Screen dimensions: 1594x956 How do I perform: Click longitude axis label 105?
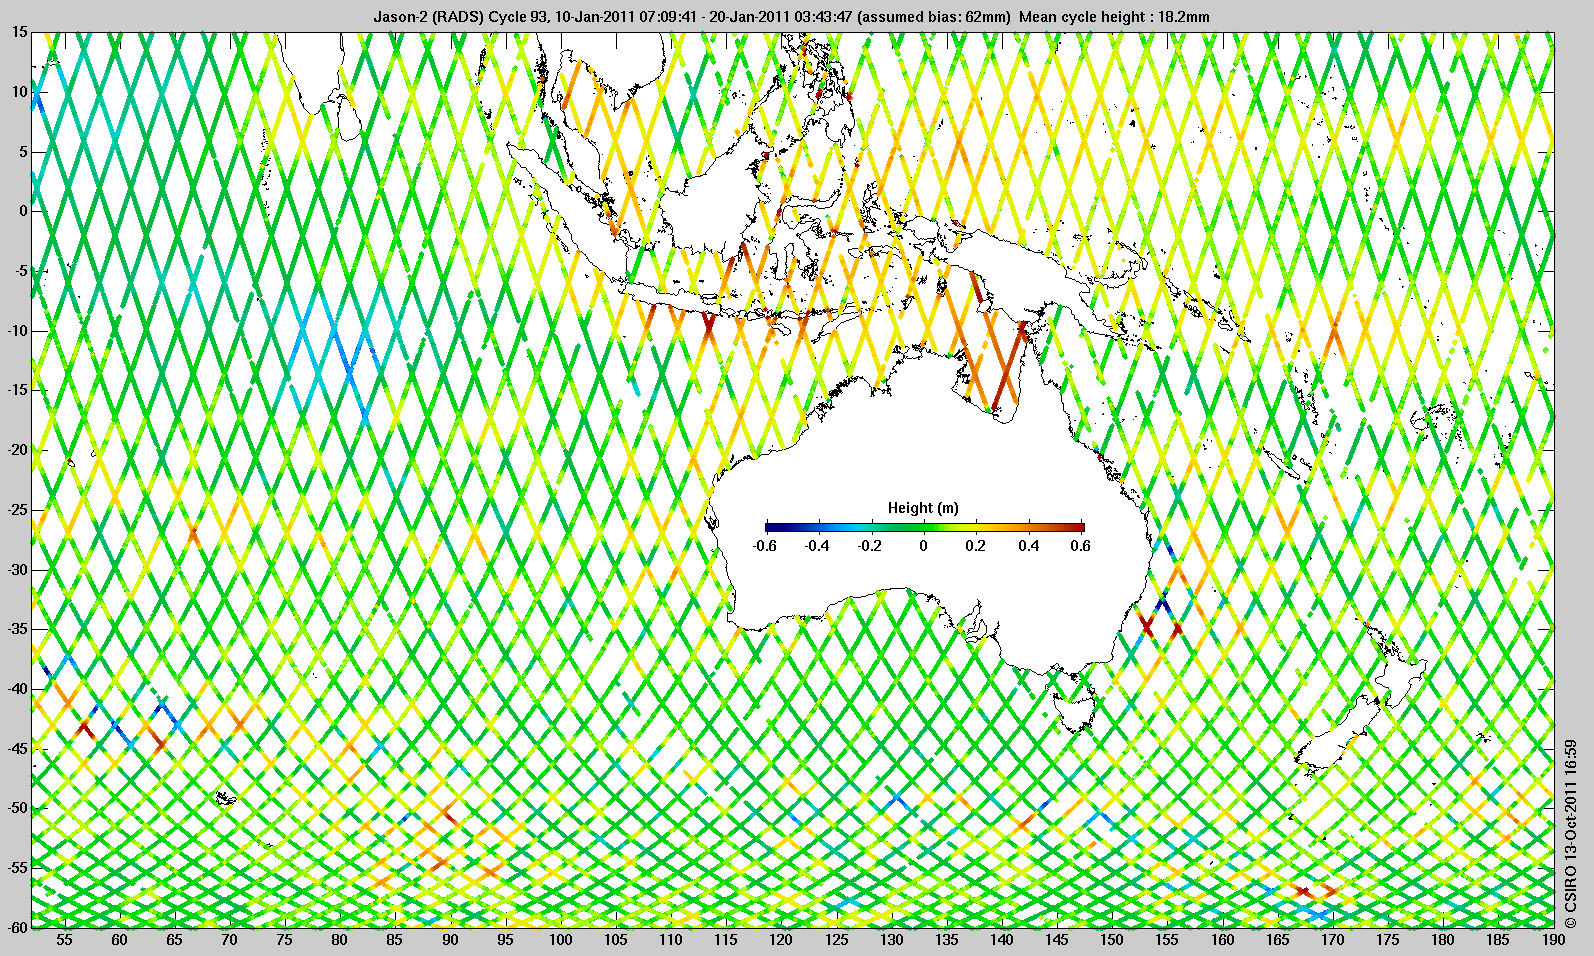pyautogui.click(x=615, y=940)
